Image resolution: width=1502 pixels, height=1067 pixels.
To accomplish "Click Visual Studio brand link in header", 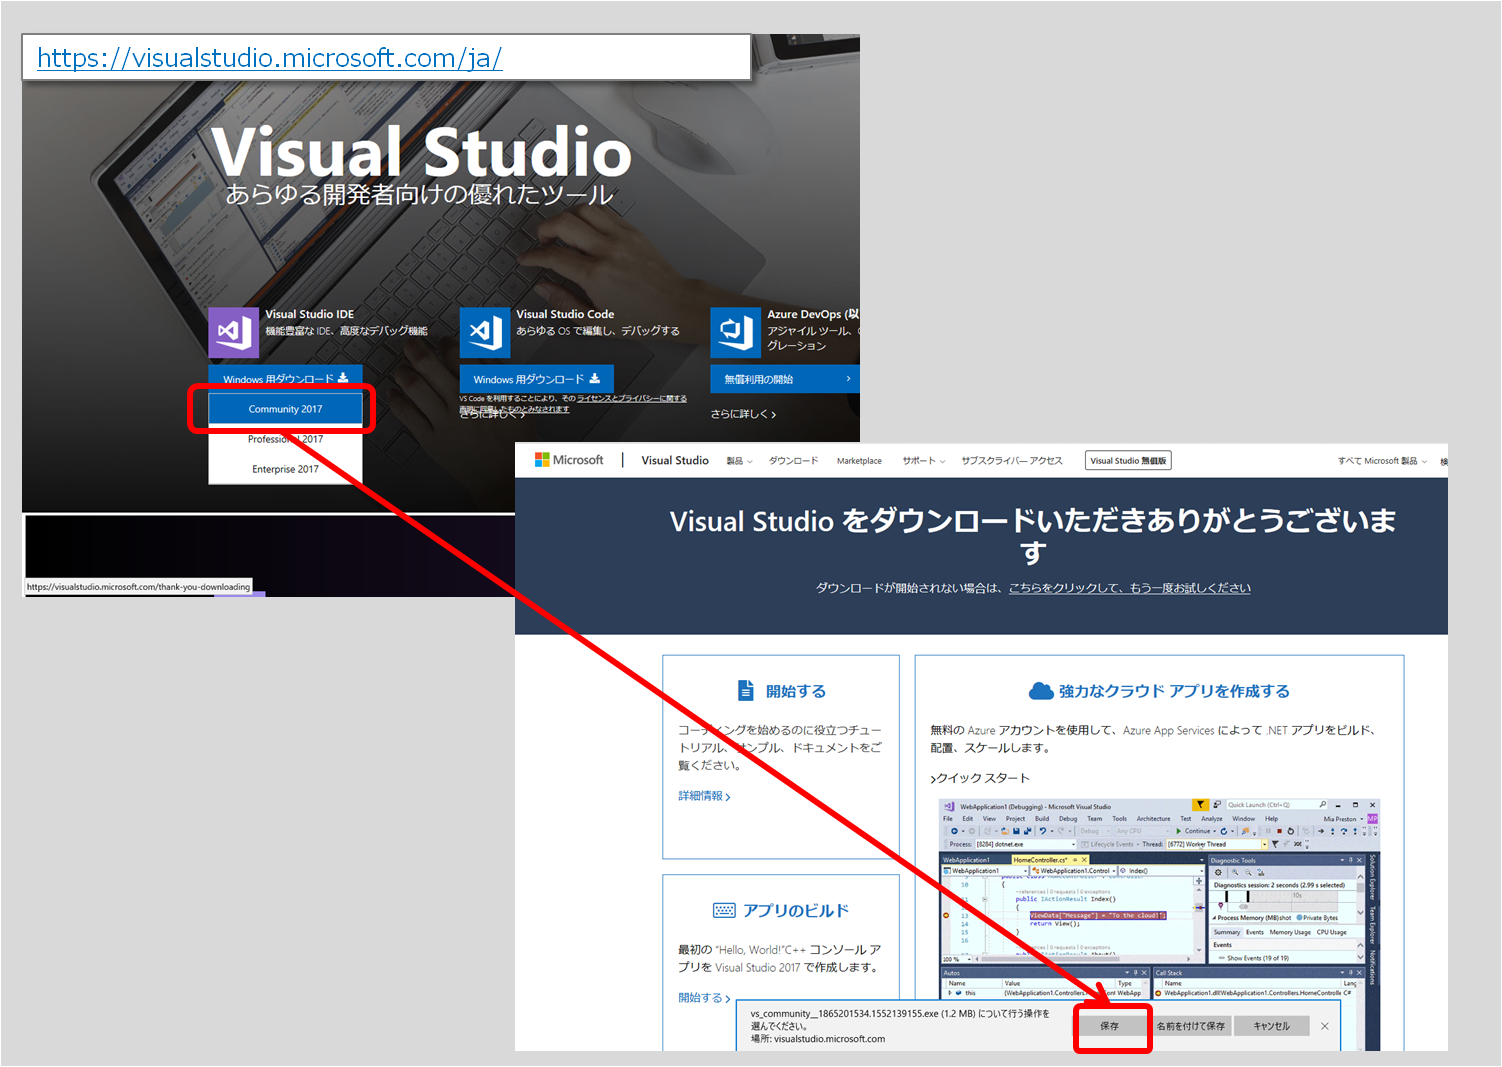I will 675,460.
